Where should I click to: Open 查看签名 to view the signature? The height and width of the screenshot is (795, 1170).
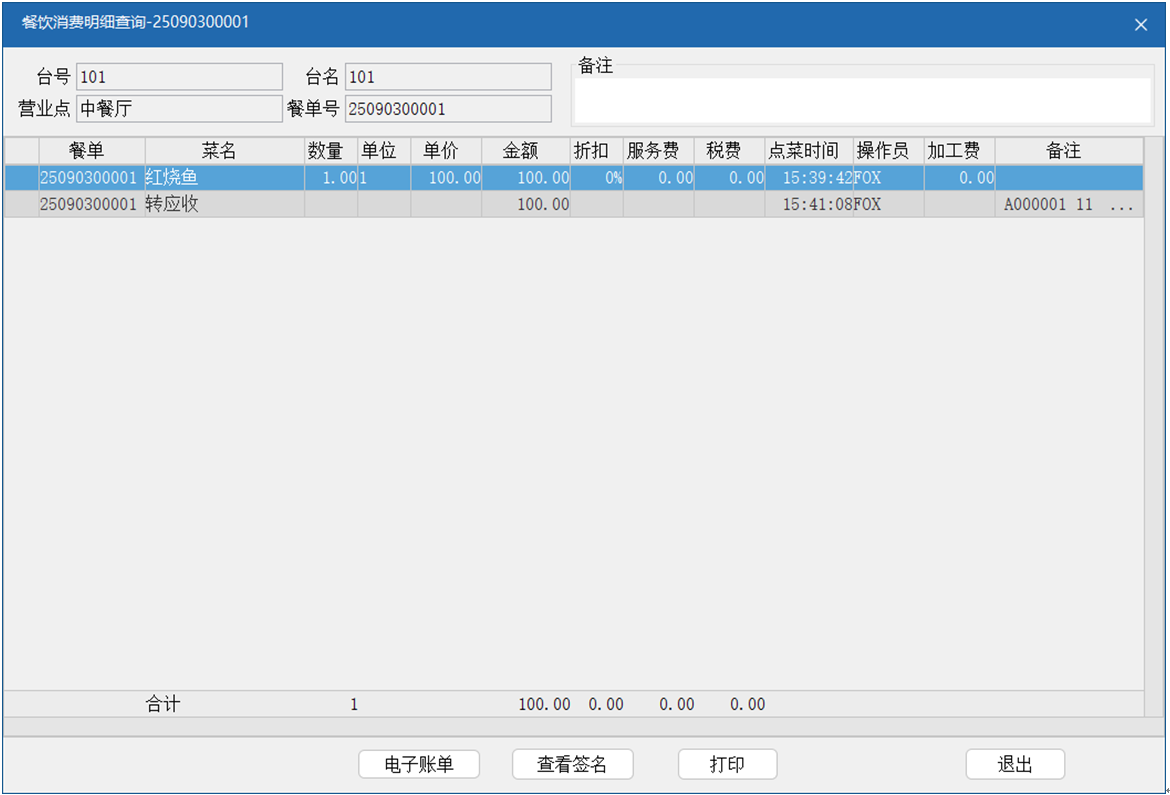[572, 765]
